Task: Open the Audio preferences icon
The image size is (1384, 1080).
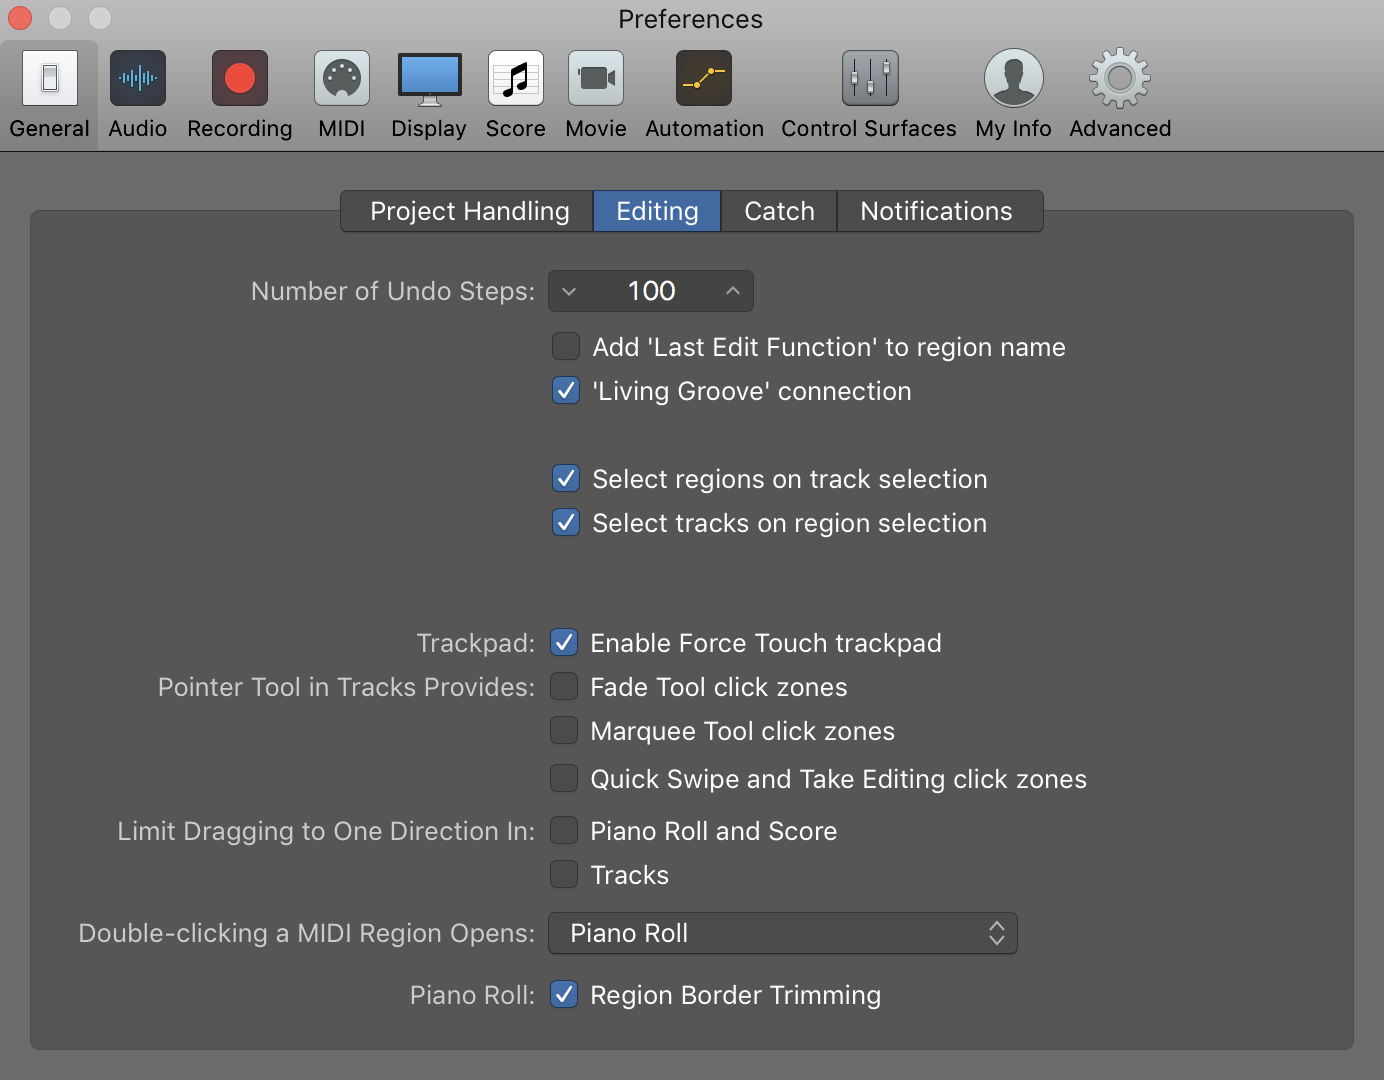Action: 137,90
